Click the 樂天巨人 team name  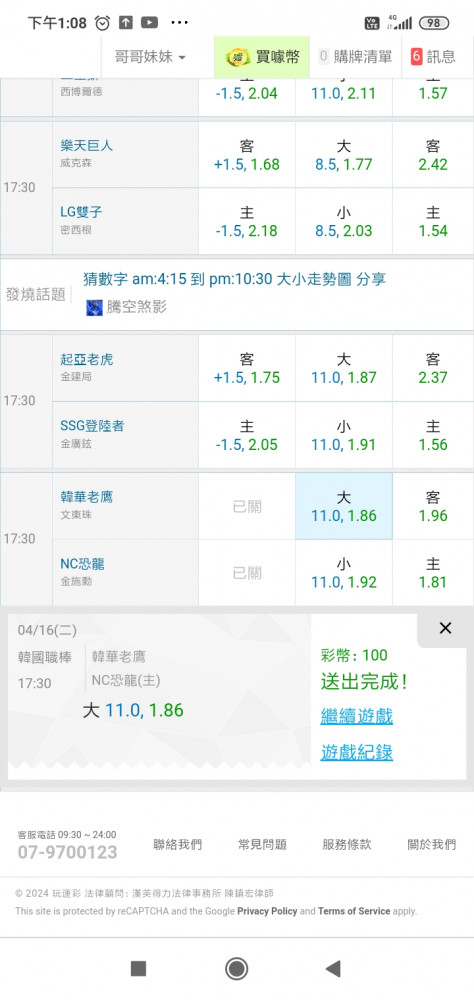tap(87, 145)
